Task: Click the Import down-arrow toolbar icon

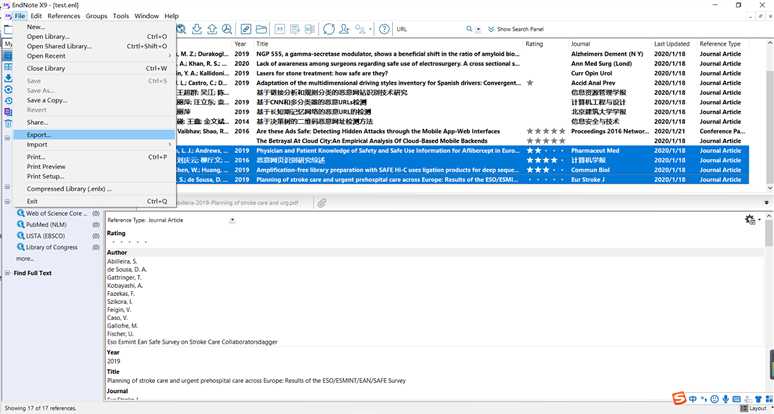Action: click(x=196, y=29)
